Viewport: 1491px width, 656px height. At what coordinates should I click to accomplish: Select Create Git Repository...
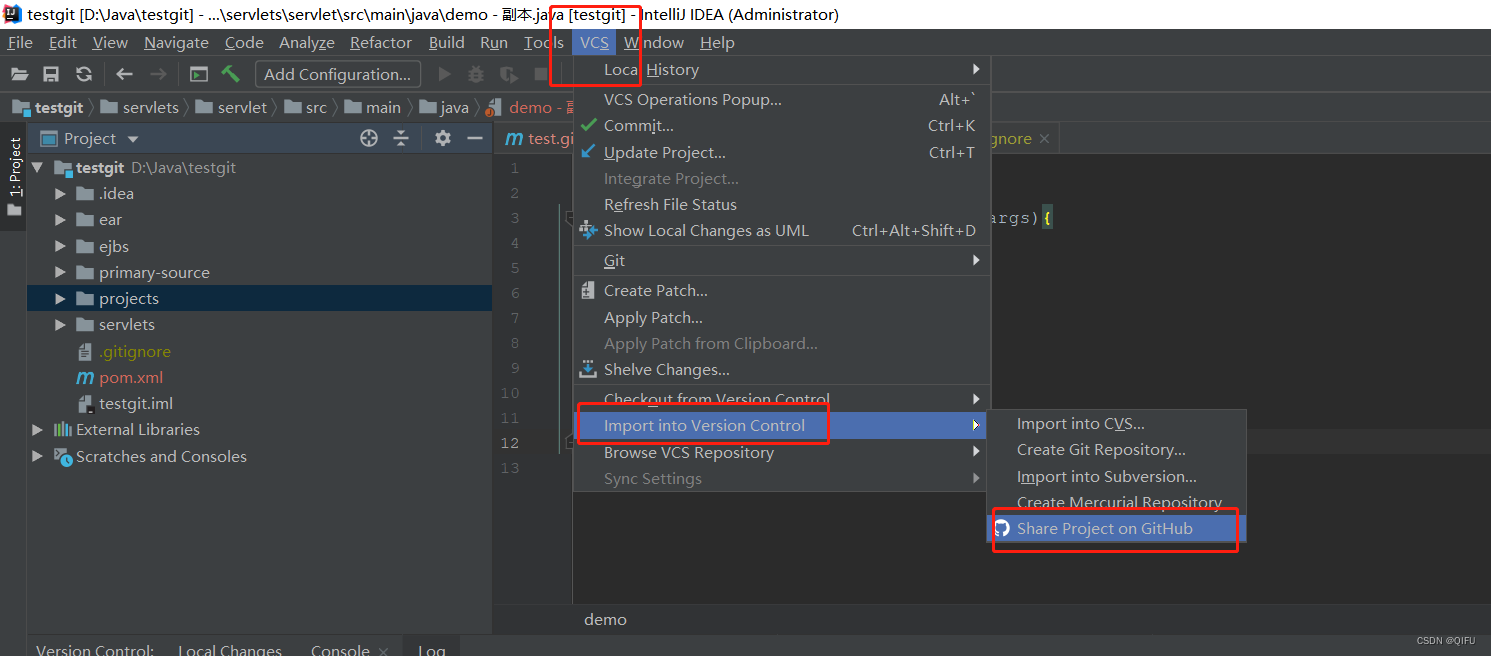(1116, 450)
